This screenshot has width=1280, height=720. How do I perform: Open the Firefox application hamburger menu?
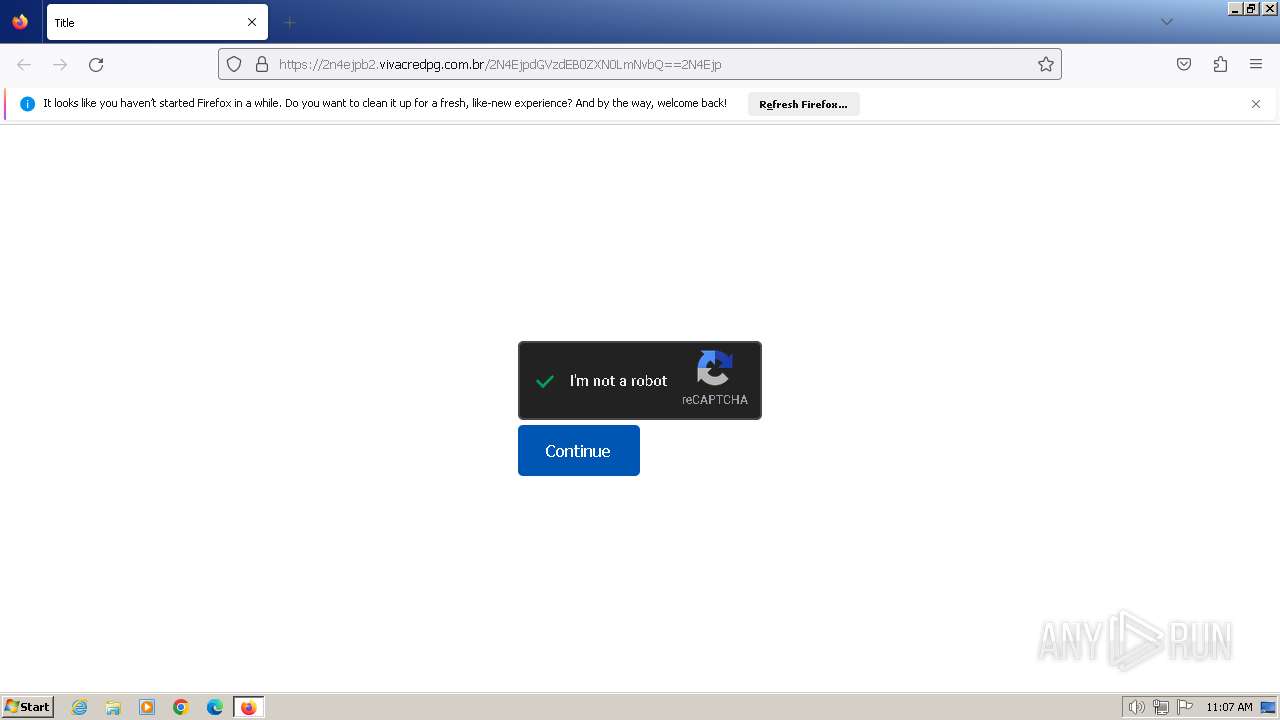(1256, 64)
